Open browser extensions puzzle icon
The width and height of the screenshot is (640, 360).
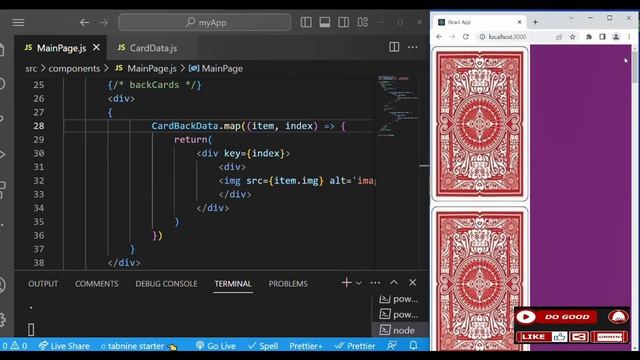[589, 37]
